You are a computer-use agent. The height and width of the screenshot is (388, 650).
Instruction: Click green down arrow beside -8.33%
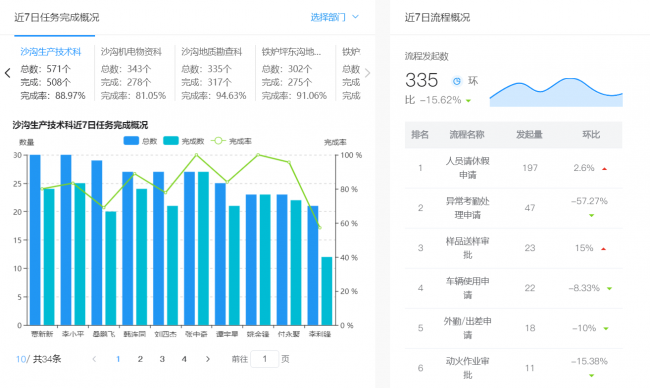pyautogui.click(x=609, y=289)
